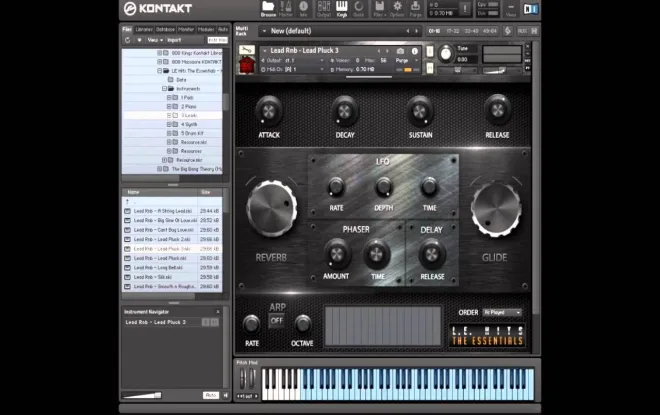
Task: Click the Tune knob in the instrument header
Action: pyautogui.click(x=445, y=54)
